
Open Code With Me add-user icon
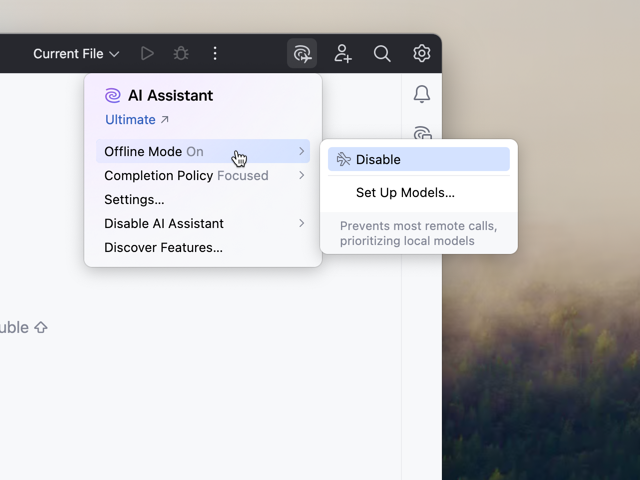point(342,53)
